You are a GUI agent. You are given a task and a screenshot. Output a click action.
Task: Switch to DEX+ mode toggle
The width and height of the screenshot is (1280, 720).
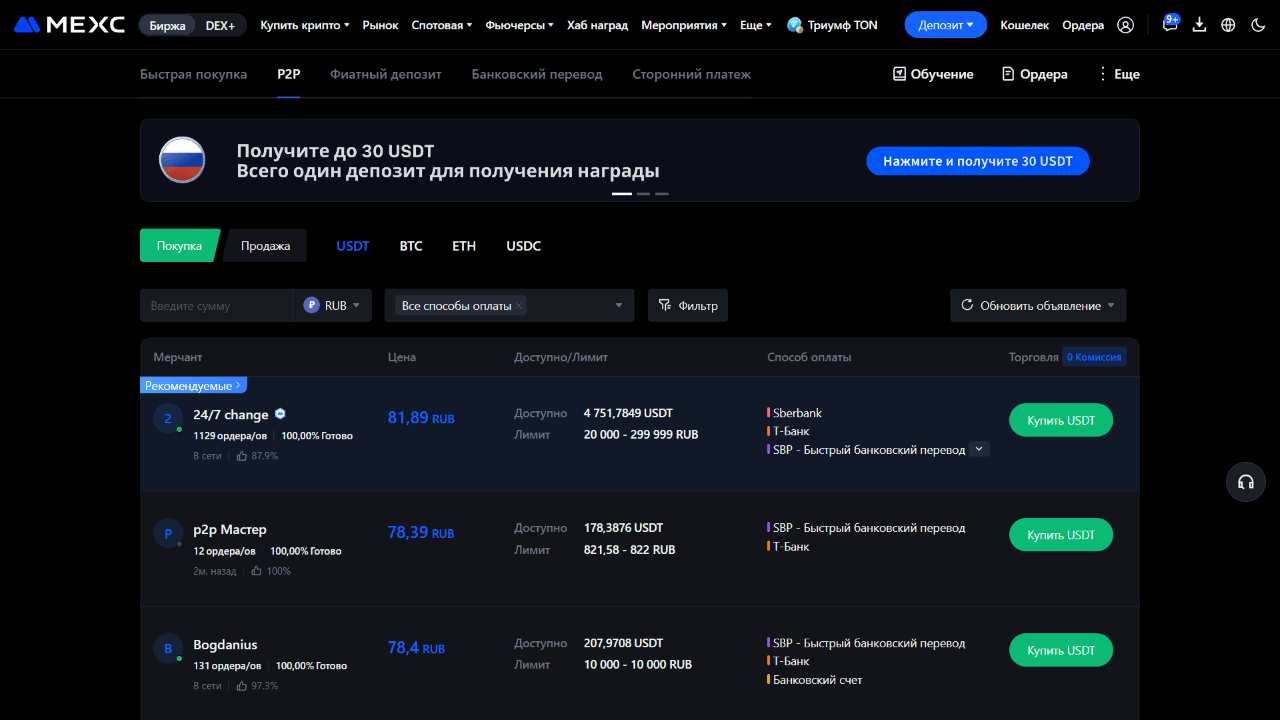point(220,25)
